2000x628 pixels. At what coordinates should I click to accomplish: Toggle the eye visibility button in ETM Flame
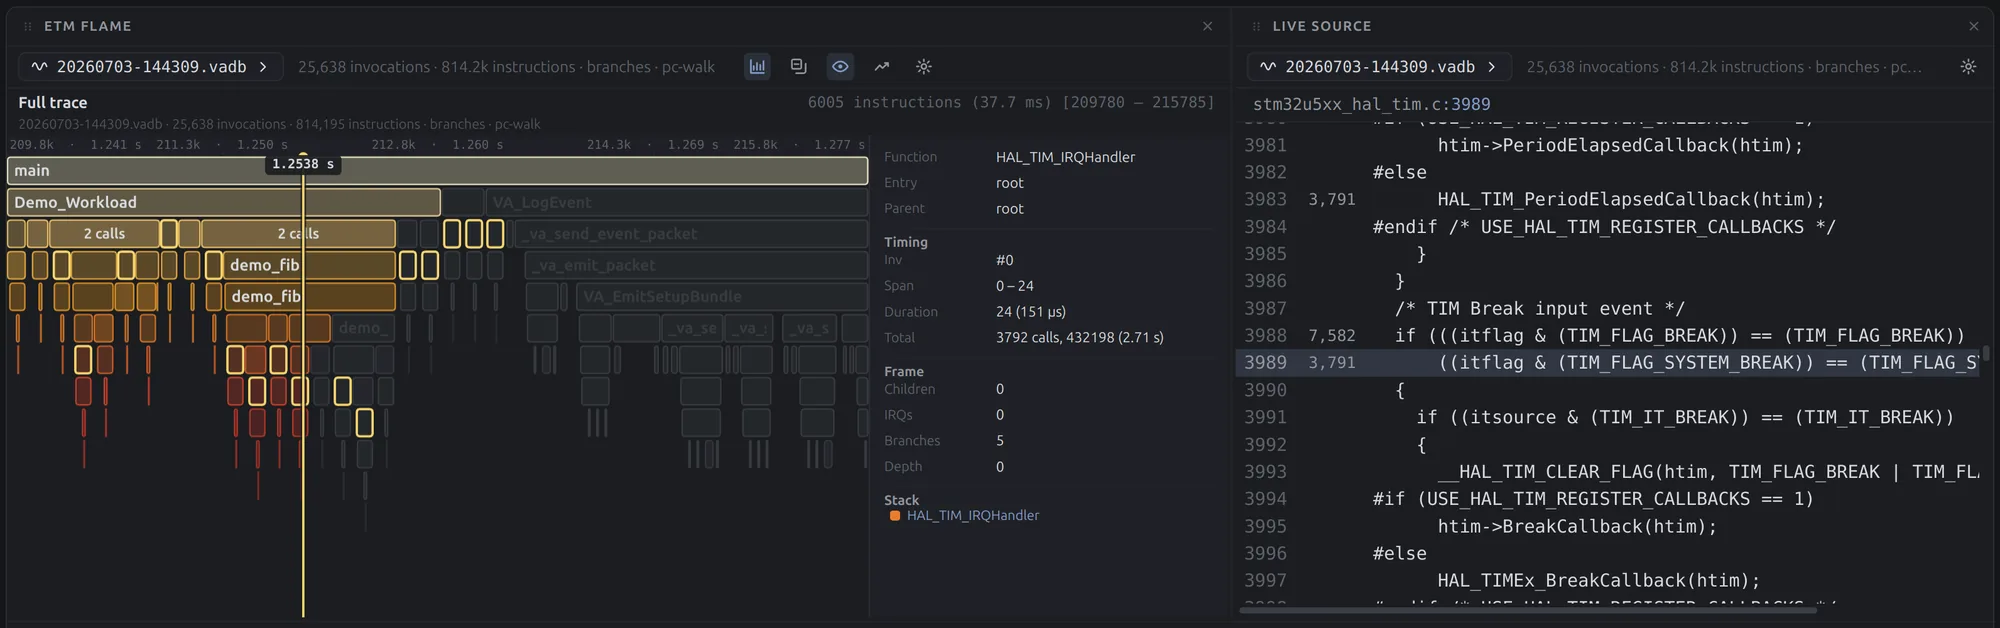pyautogui.click(x=840, y=67)
